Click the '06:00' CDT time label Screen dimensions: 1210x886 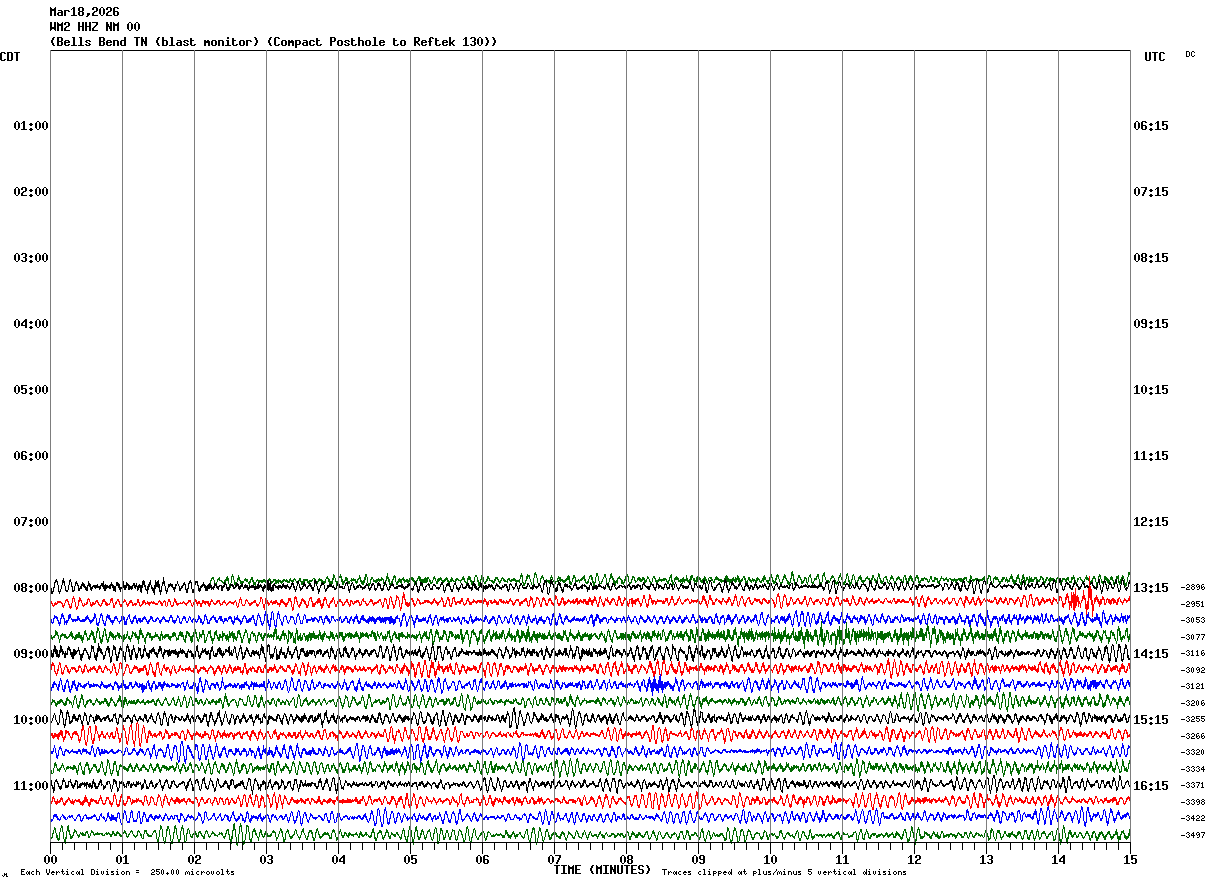[31, 456]
